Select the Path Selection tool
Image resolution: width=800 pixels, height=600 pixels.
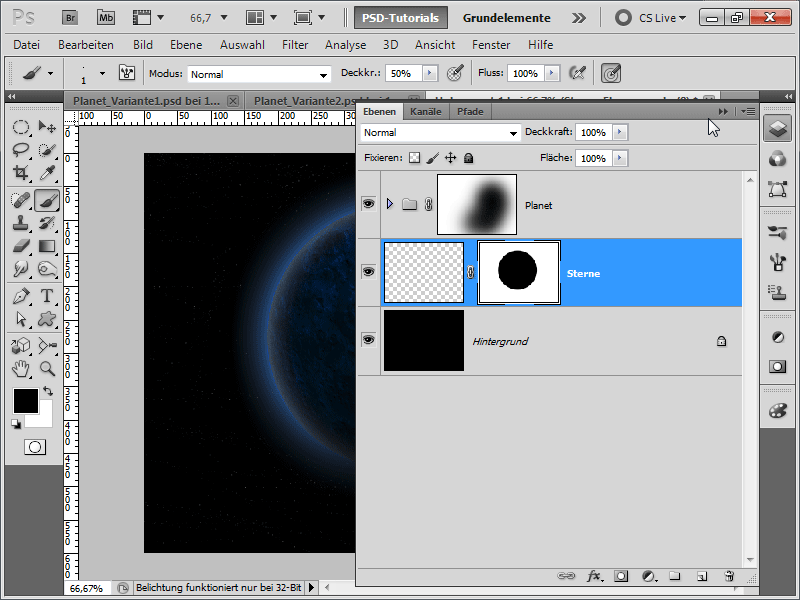[20, 319]
